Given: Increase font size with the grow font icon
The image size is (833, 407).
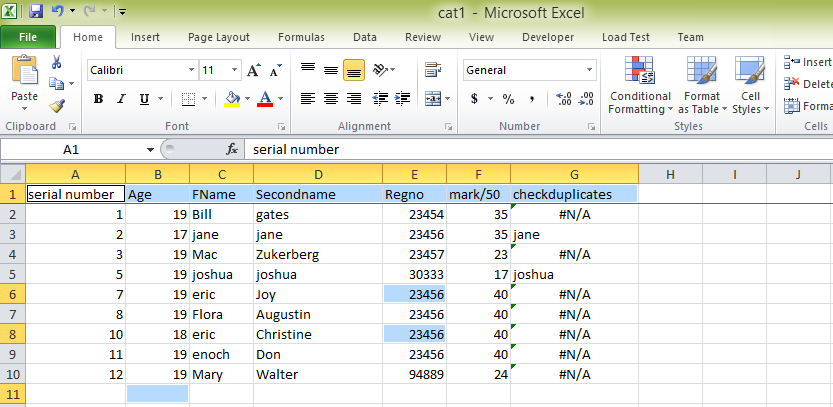Looking at the screenshot, I should [253, 70].
